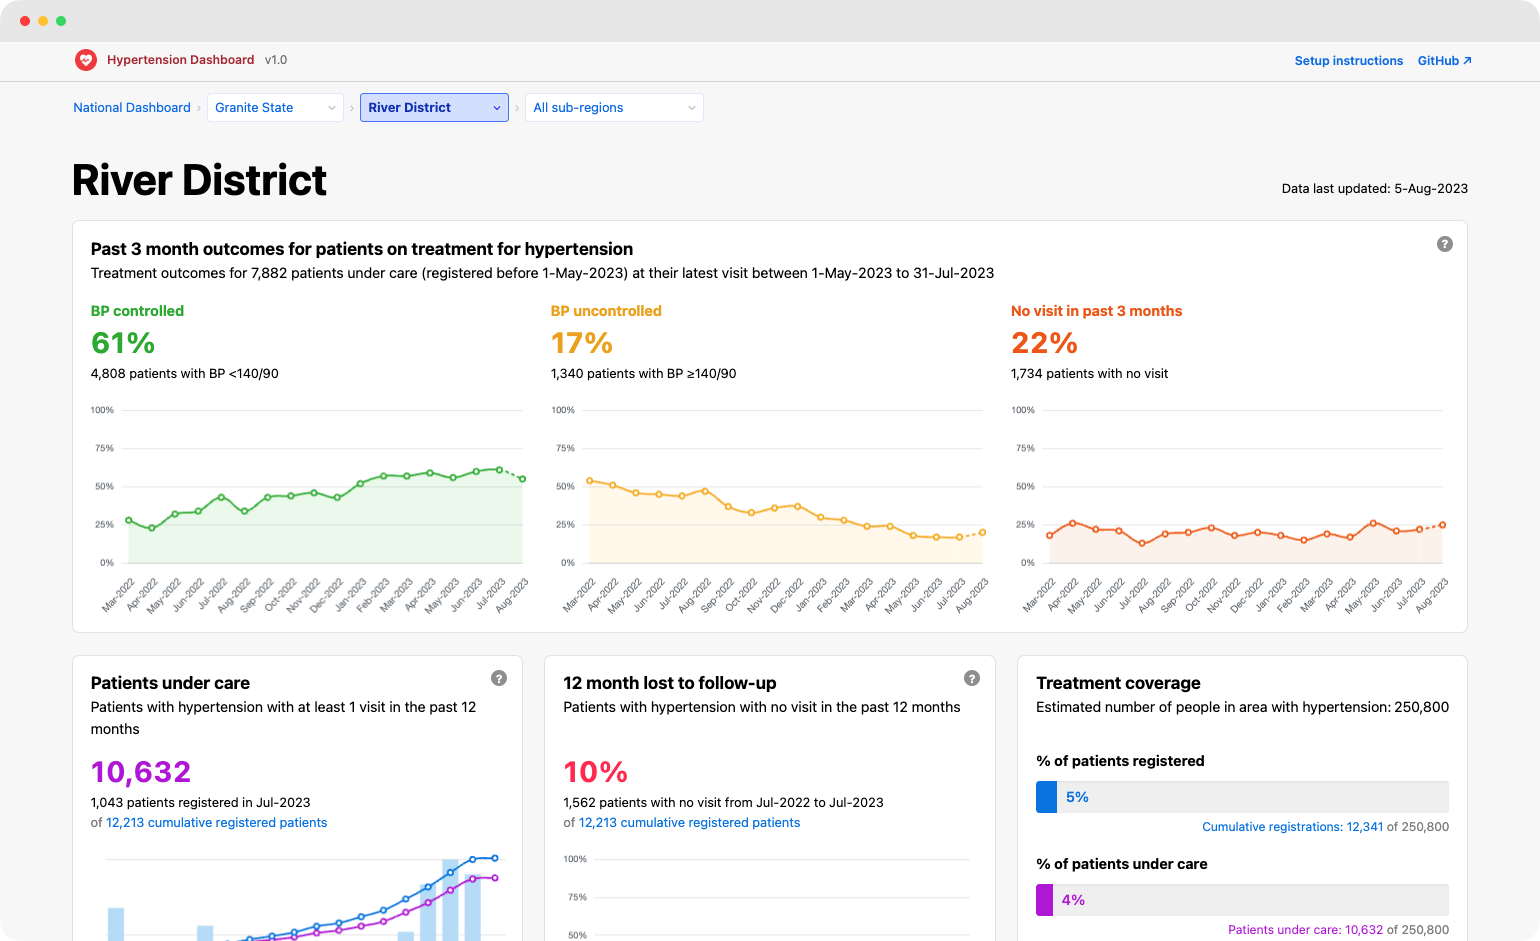This screenshot has height=941, width=1540.
Task: Open cumulative registered patients link under Patients under care
Action: tap(217, 823)
